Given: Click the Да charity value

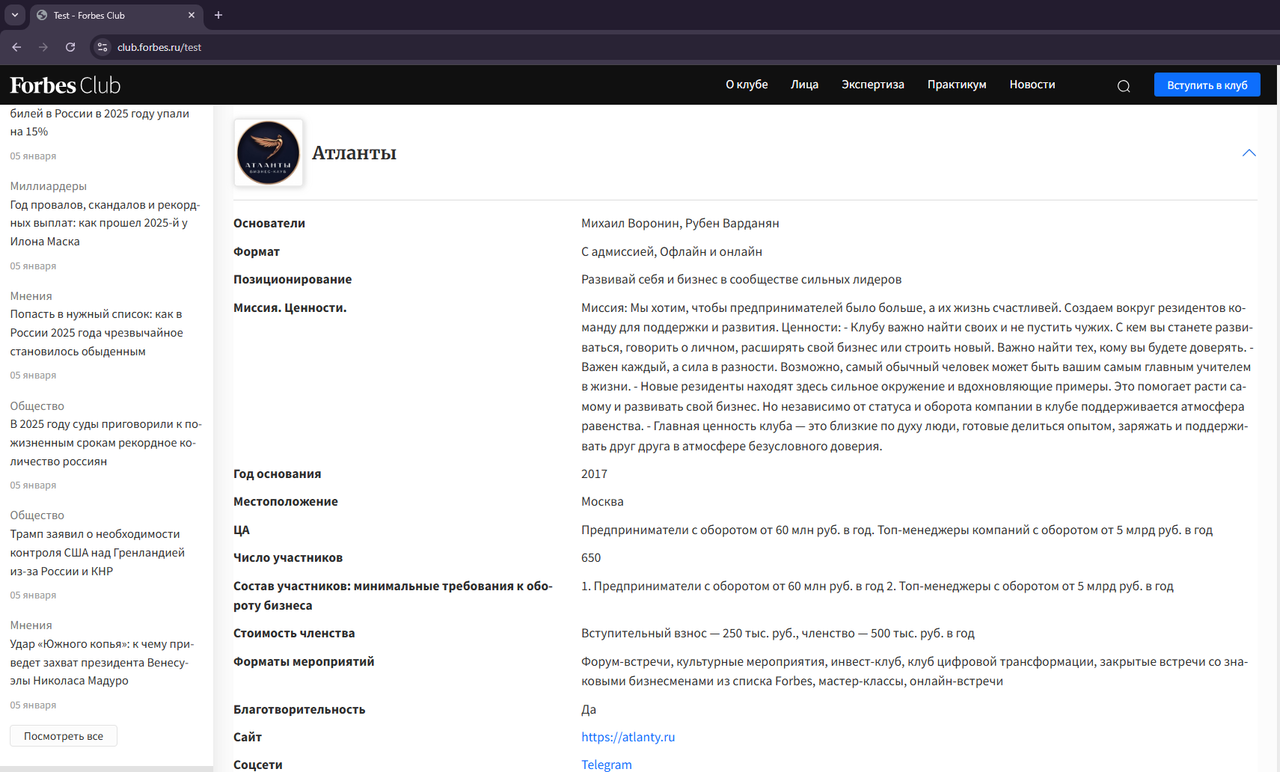Looking at the screenshot, I should pos(589,709).
